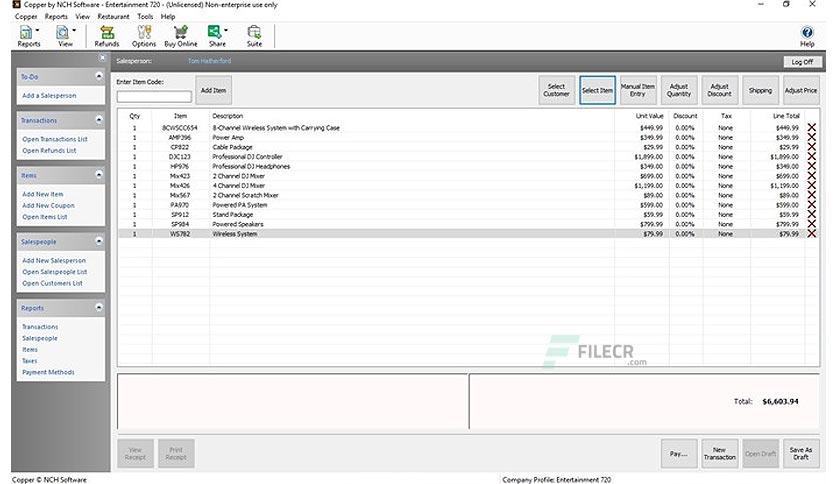Open the View menu in the menu bar
Screen dimensions: 836x484
pos(82,17)
